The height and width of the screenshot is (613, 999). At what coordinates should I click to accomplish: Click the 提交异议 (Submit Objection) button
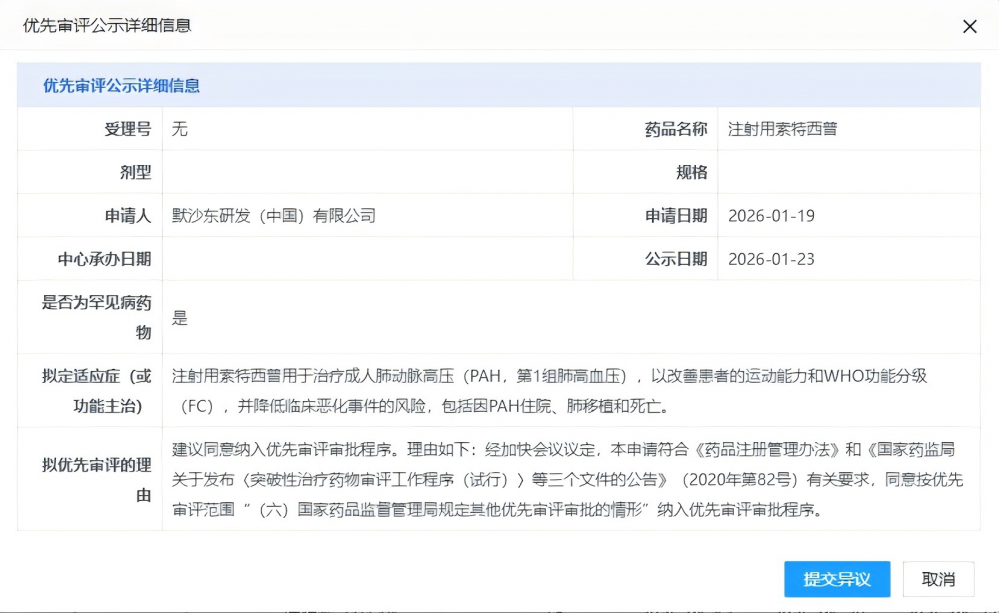(x=836, y=579)
